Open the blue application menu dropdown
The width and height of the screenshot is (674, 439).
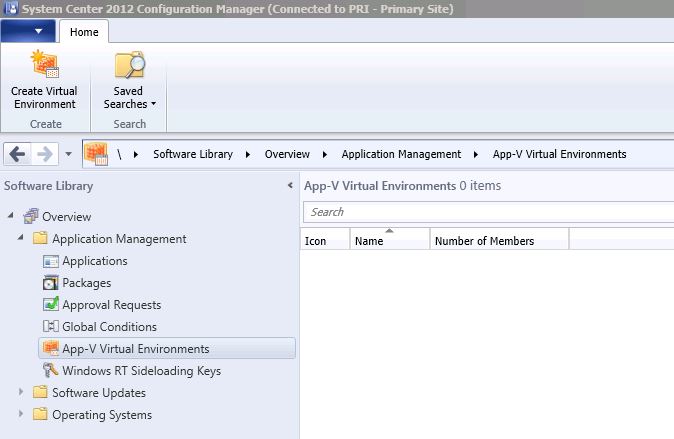[x=28, y=31]
